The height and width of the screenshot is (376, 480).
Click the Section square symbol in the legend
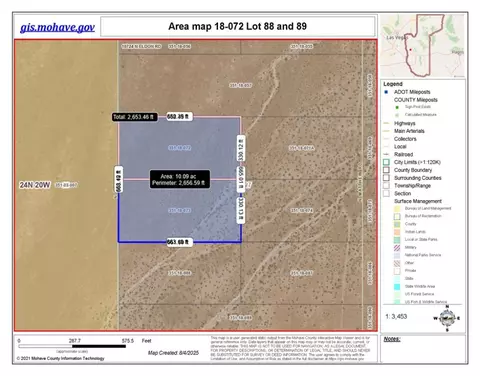pyautogui.click(x=386, y=193)
